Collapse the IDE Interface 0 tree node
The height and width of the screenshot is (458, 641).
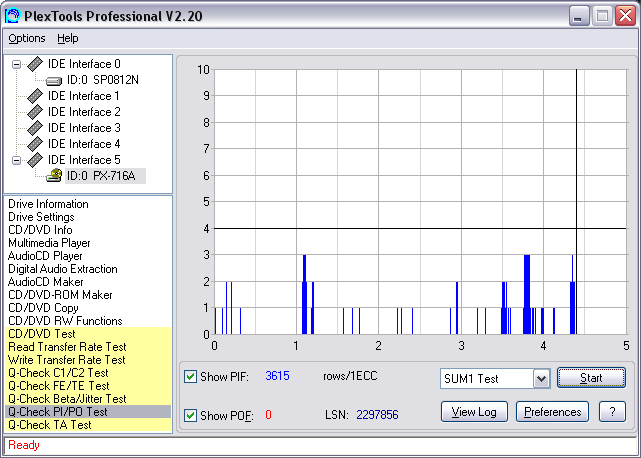(x=16, y=64)
